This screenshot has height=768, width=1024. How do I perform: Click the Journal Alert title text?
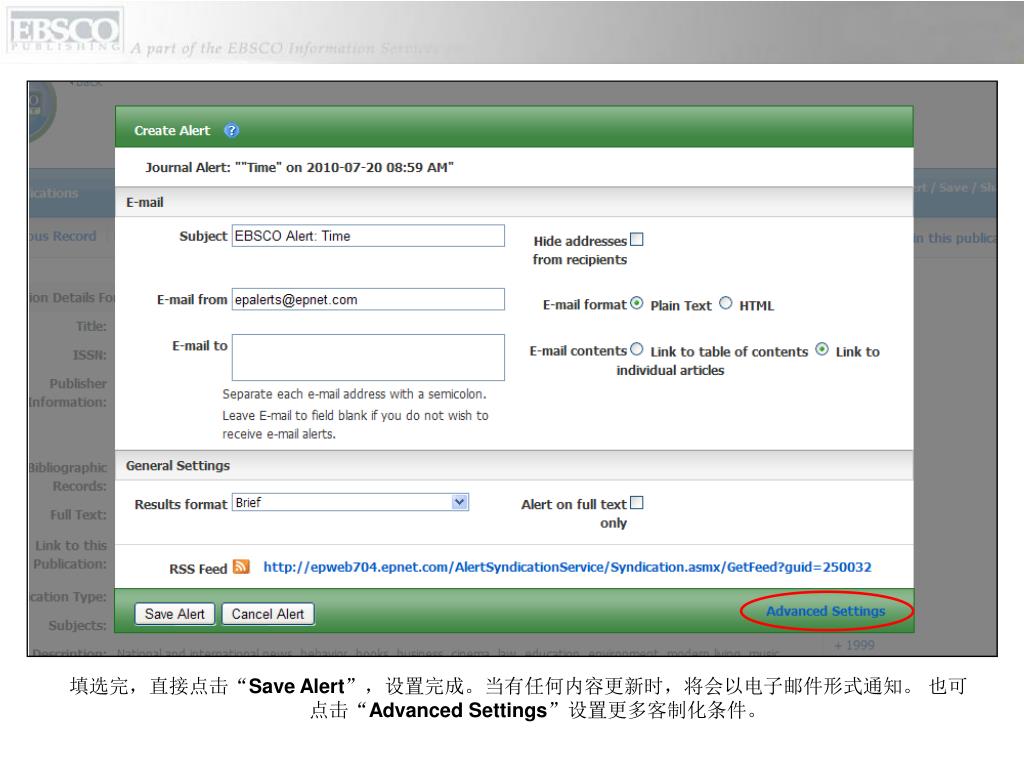(x=299, y=167)
